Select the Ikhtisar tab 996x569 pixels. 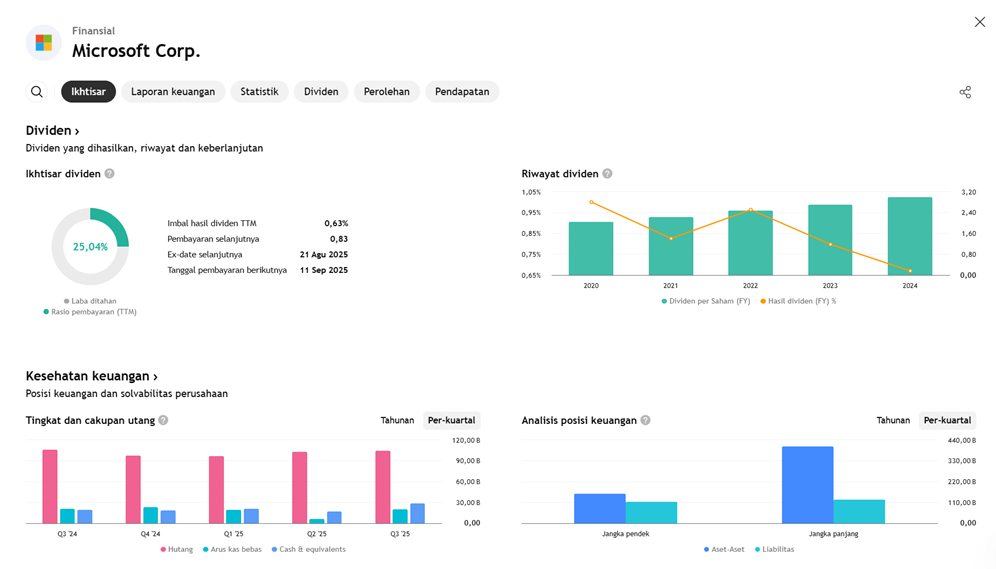pyautogui.click(x=88, y=91)
